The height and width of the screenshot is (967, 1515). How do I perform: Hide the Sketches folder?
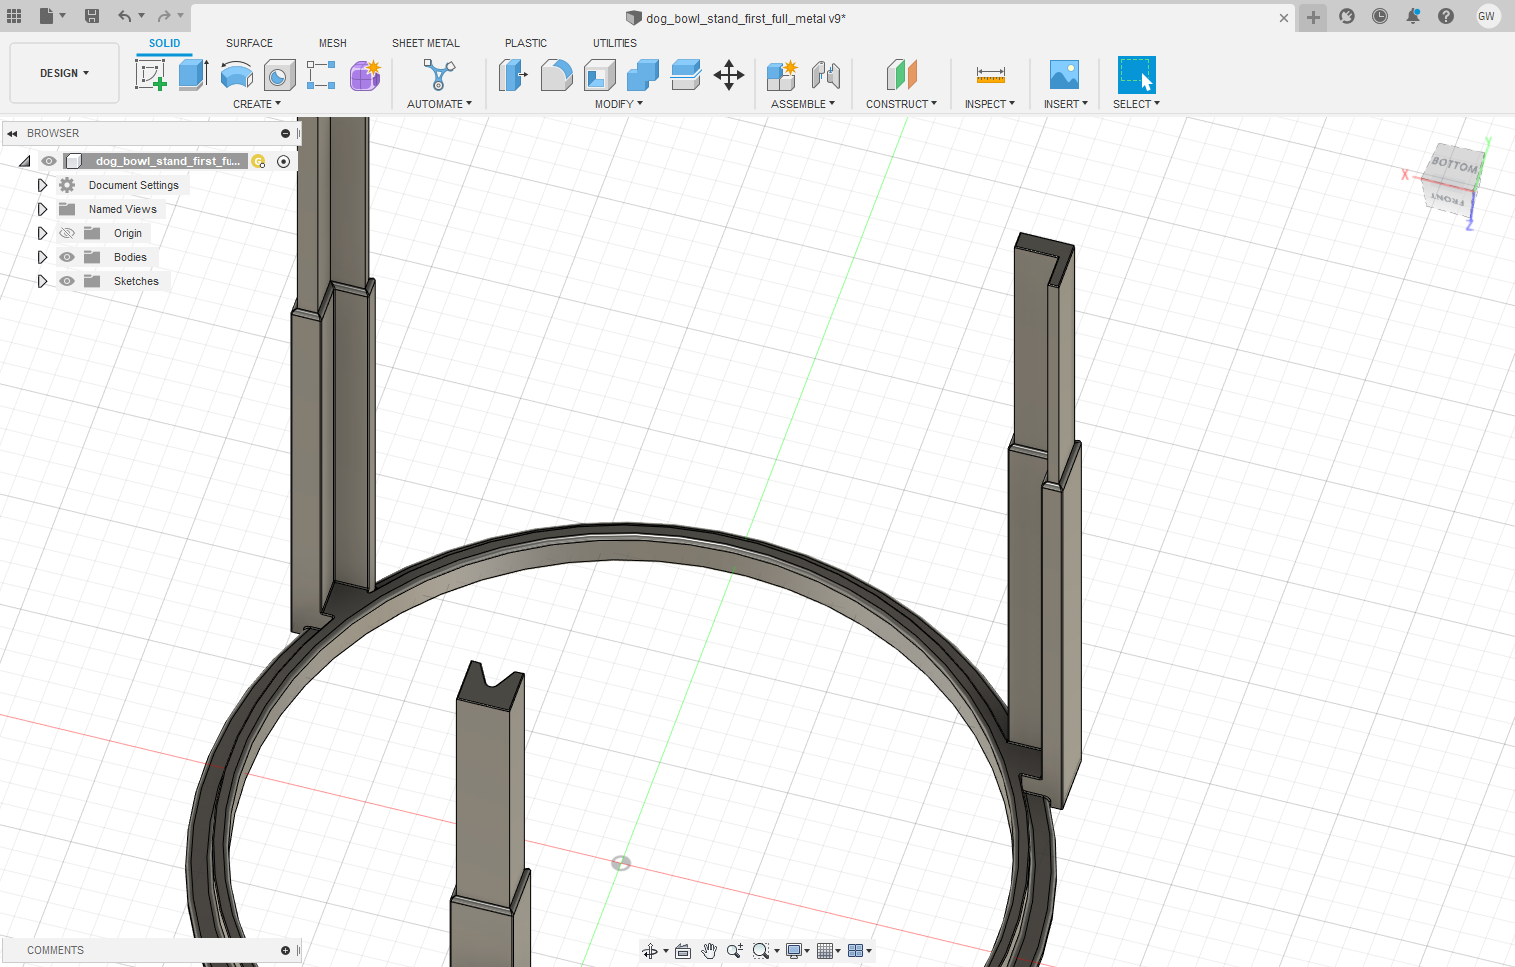[67, 281]
